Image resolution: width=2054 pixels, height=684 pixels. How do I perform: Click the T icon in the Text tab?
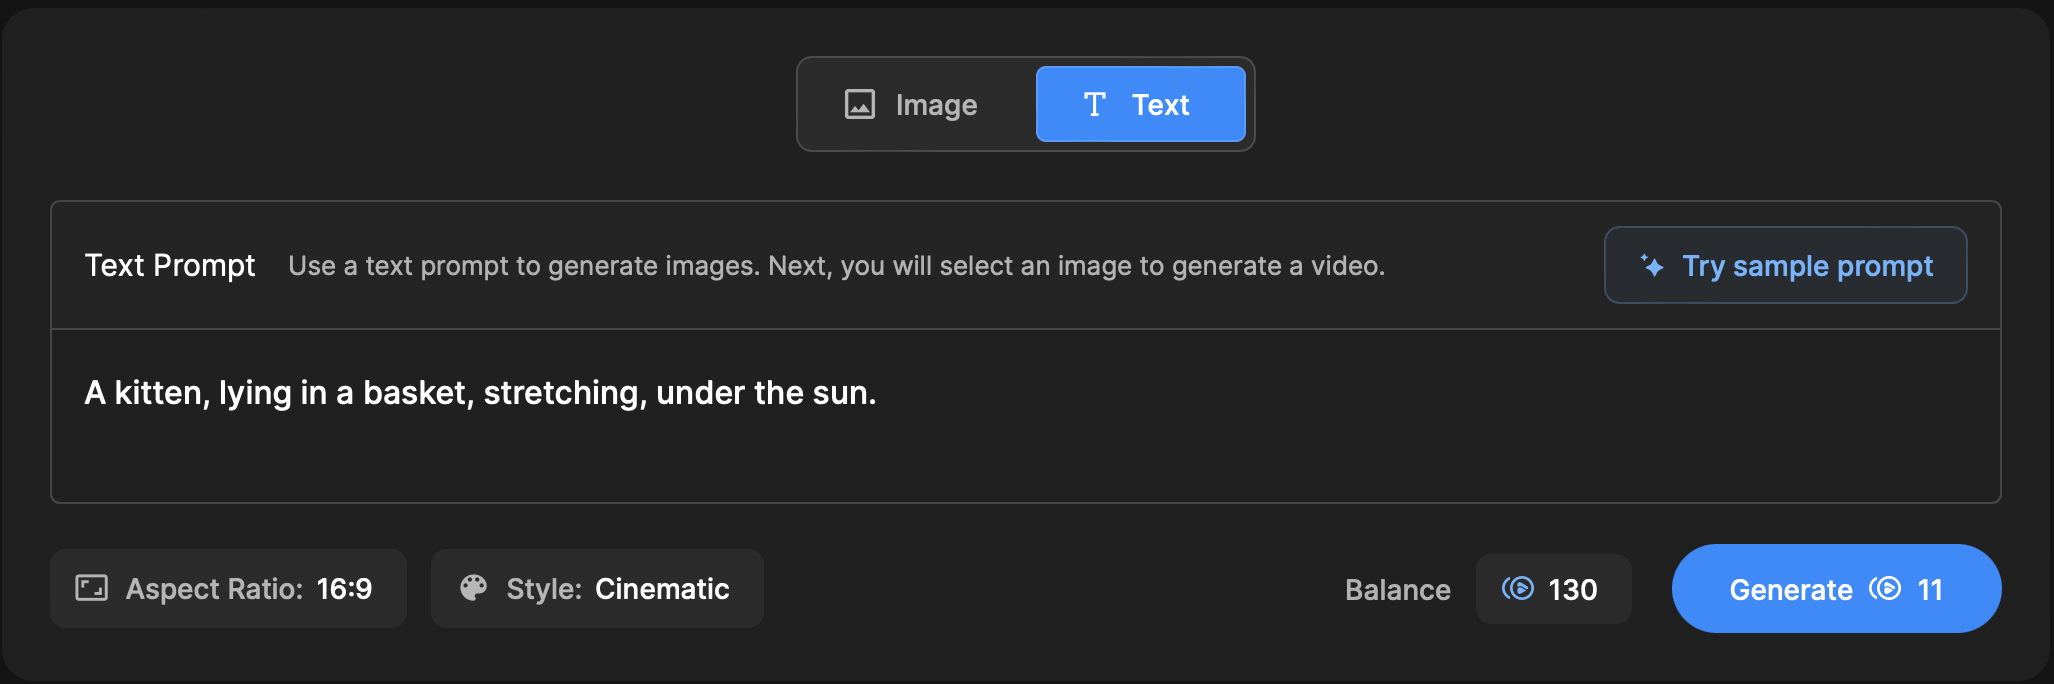(x=1094, y=105)
